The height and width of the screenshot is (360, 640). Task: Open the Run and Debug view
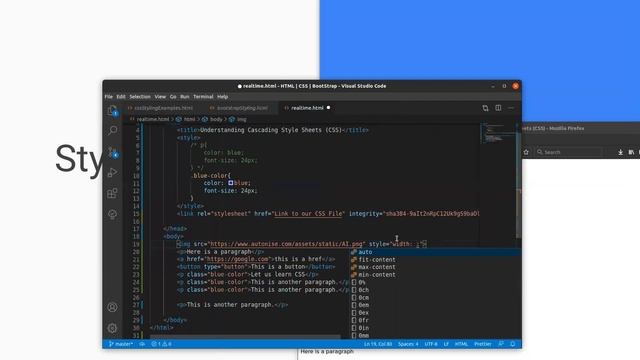click(x=112, y=173)
